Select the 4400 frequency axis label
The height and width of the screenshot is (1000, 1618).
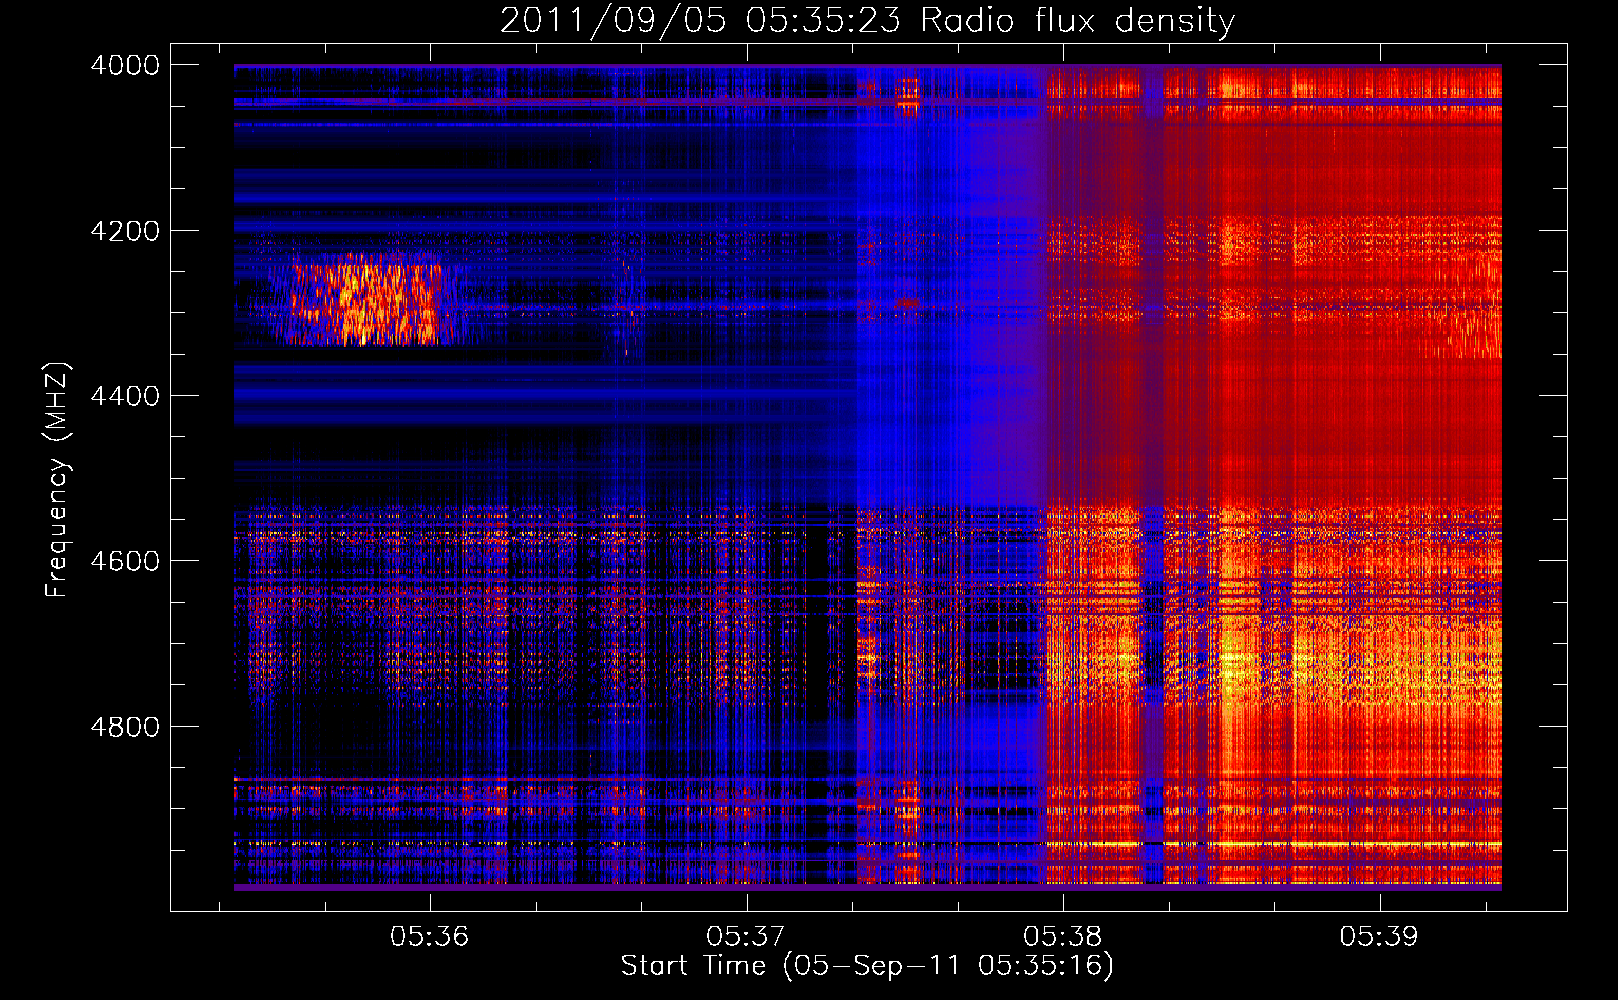point(125,396)
